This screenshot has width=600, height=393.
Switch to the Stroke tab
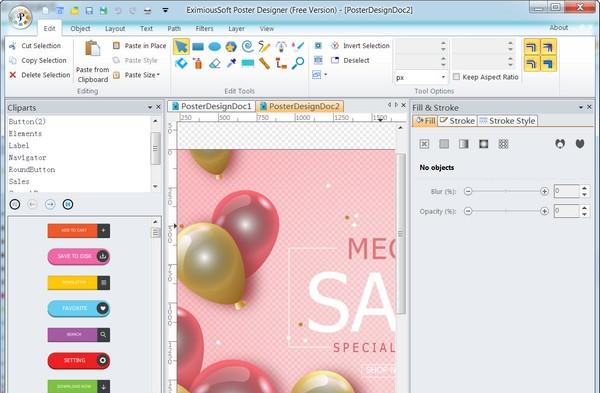point(457,121)
